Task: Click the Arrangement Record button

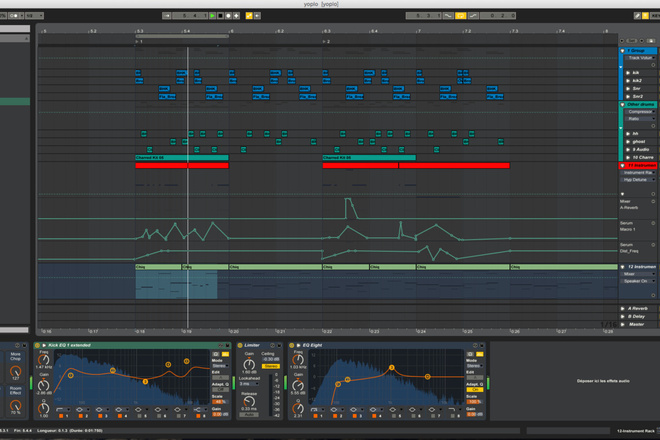Action: 229,16
